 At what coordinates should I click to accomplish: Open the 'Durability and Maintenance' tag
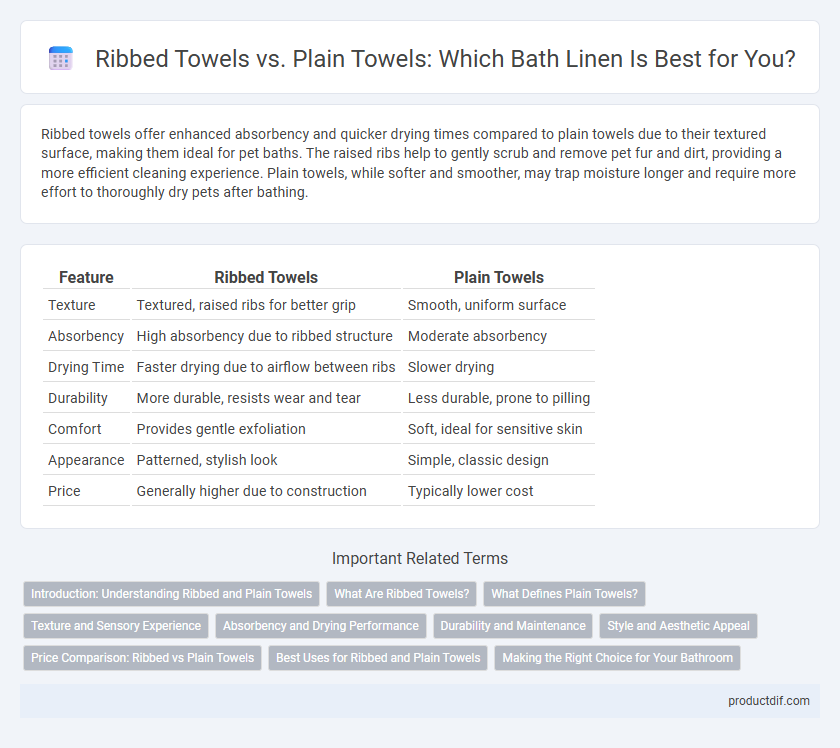[513, 626]
